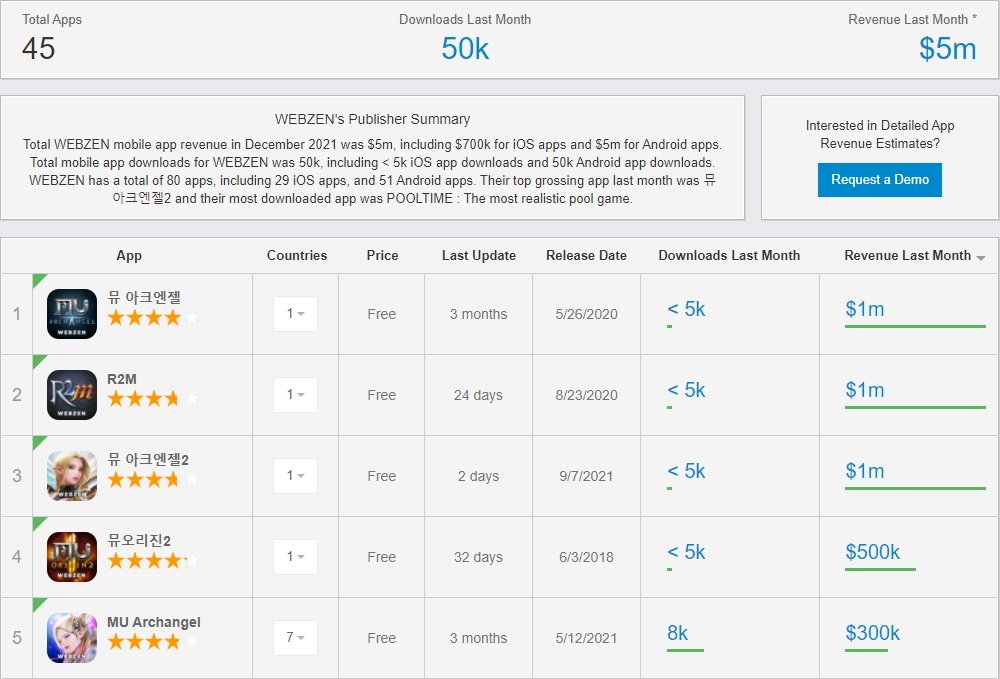The image size is (1000, 679).
Task: Click the $5m Revenue Last Month total
Action: (948, 49)
